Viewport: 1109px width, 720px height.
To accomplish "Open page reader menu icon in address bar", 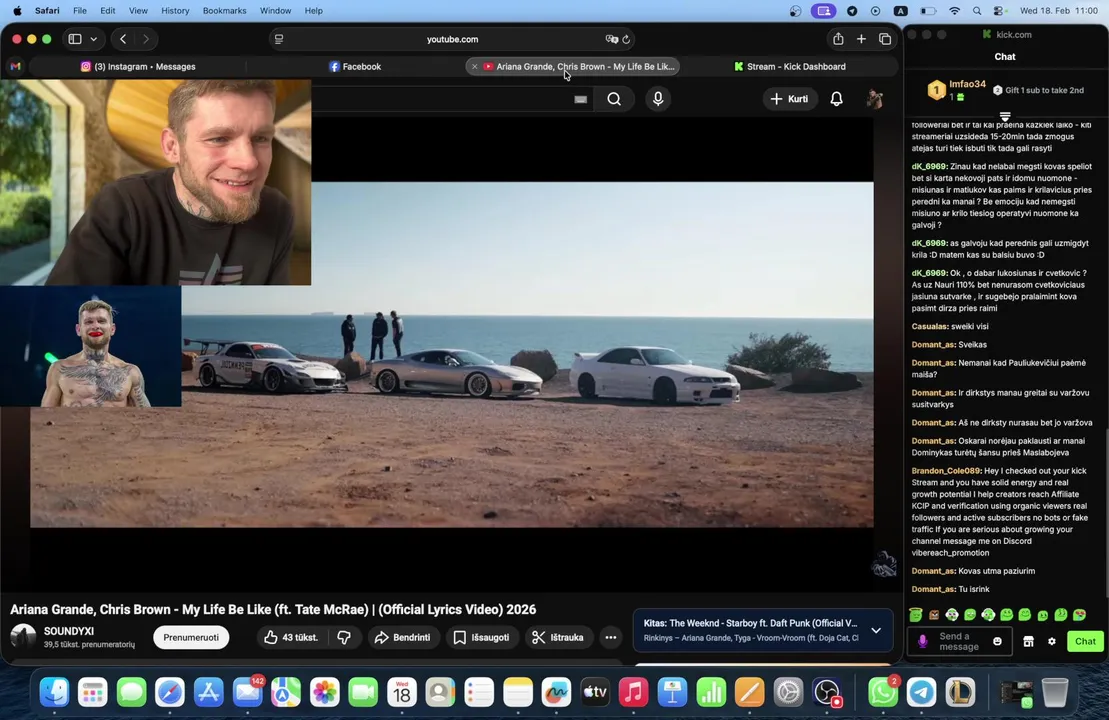I will pos(279,40).
